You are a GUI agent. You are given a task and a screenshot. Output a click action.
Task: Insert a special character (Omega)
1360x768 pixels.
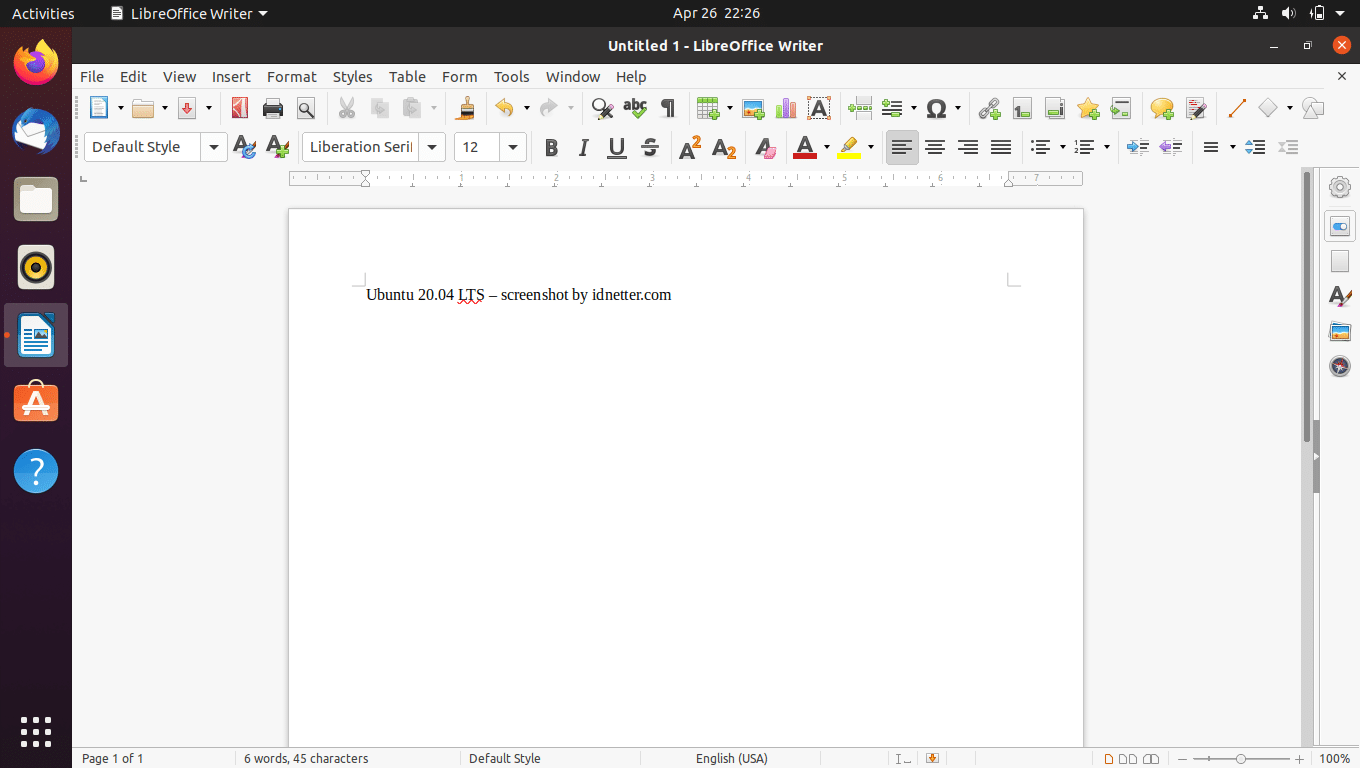937,108
